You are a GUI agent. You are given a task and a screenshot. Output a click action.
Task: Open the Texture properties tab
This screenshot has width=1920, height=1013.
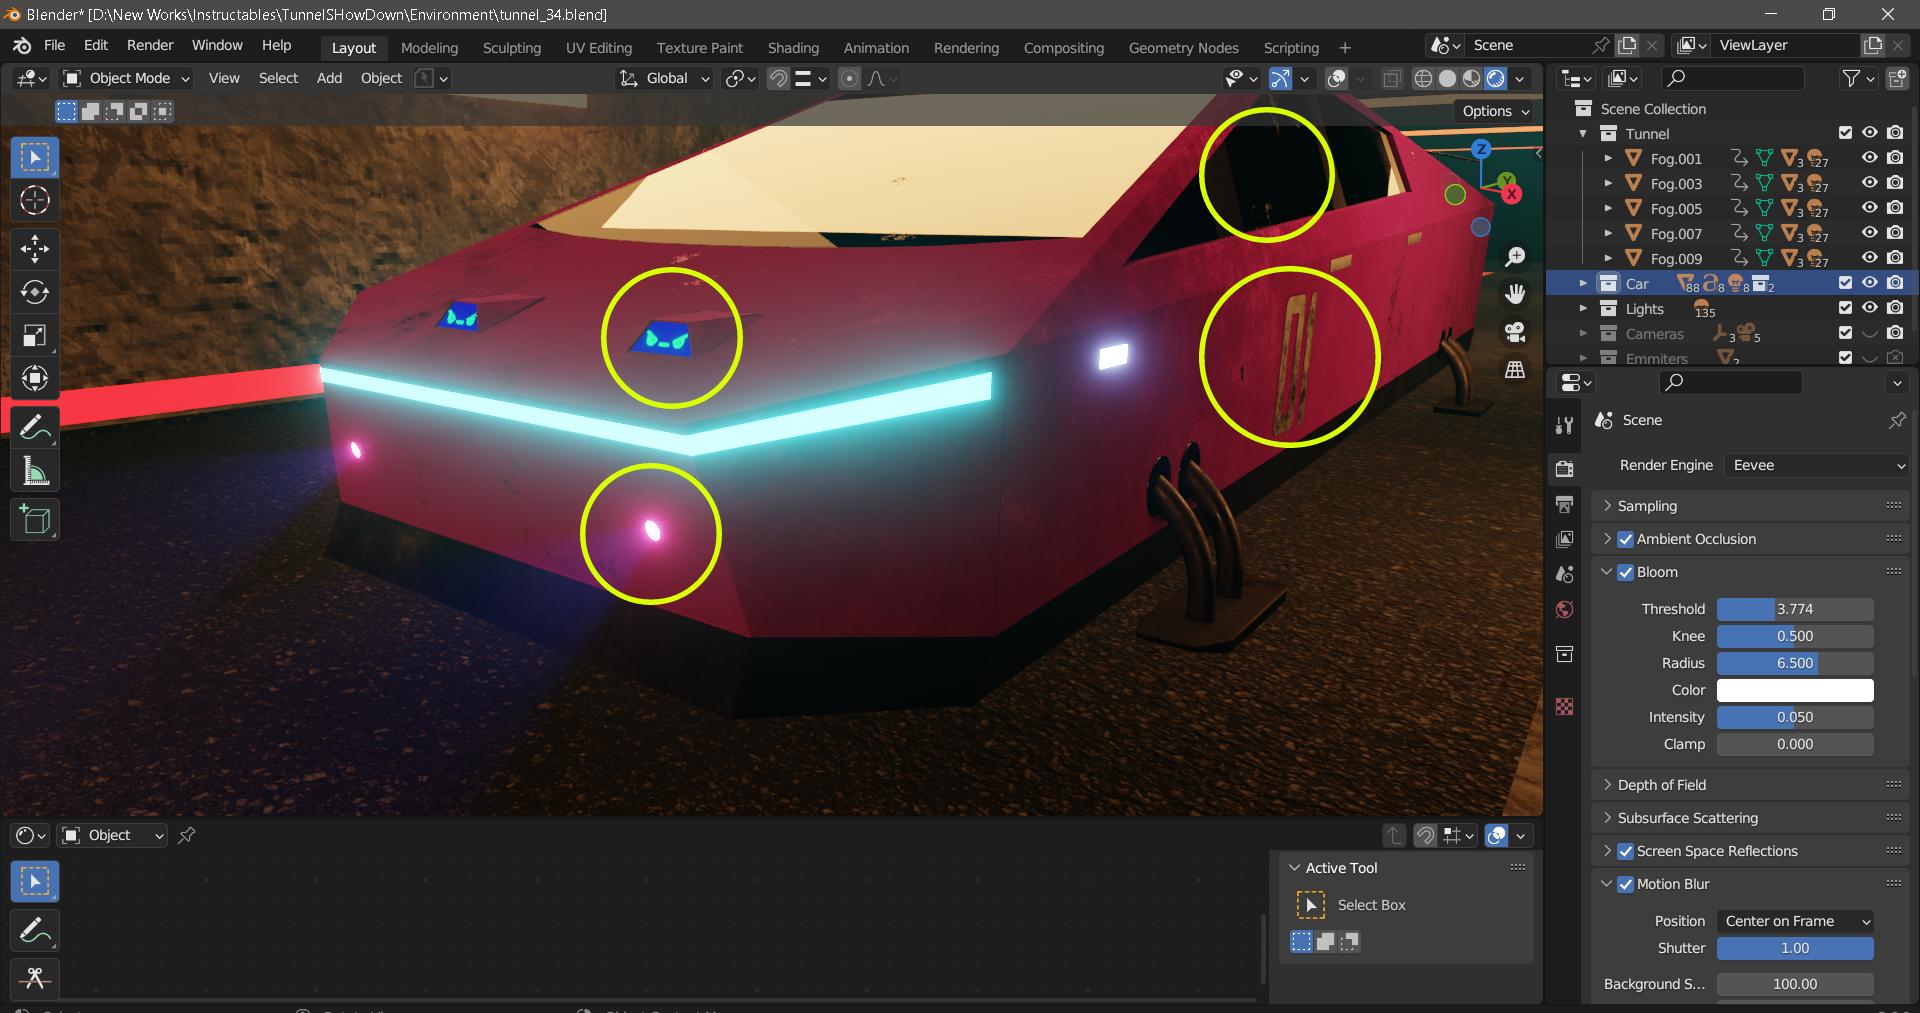point(1565,706)
